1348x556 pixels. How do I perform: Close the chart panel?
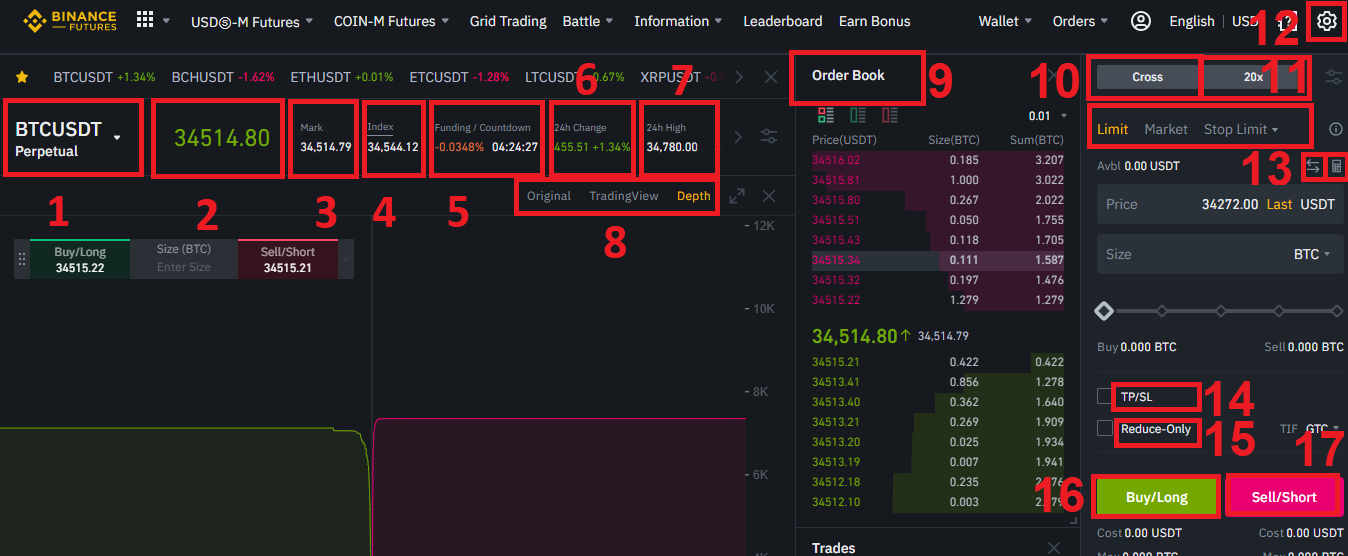click(768, 196)
